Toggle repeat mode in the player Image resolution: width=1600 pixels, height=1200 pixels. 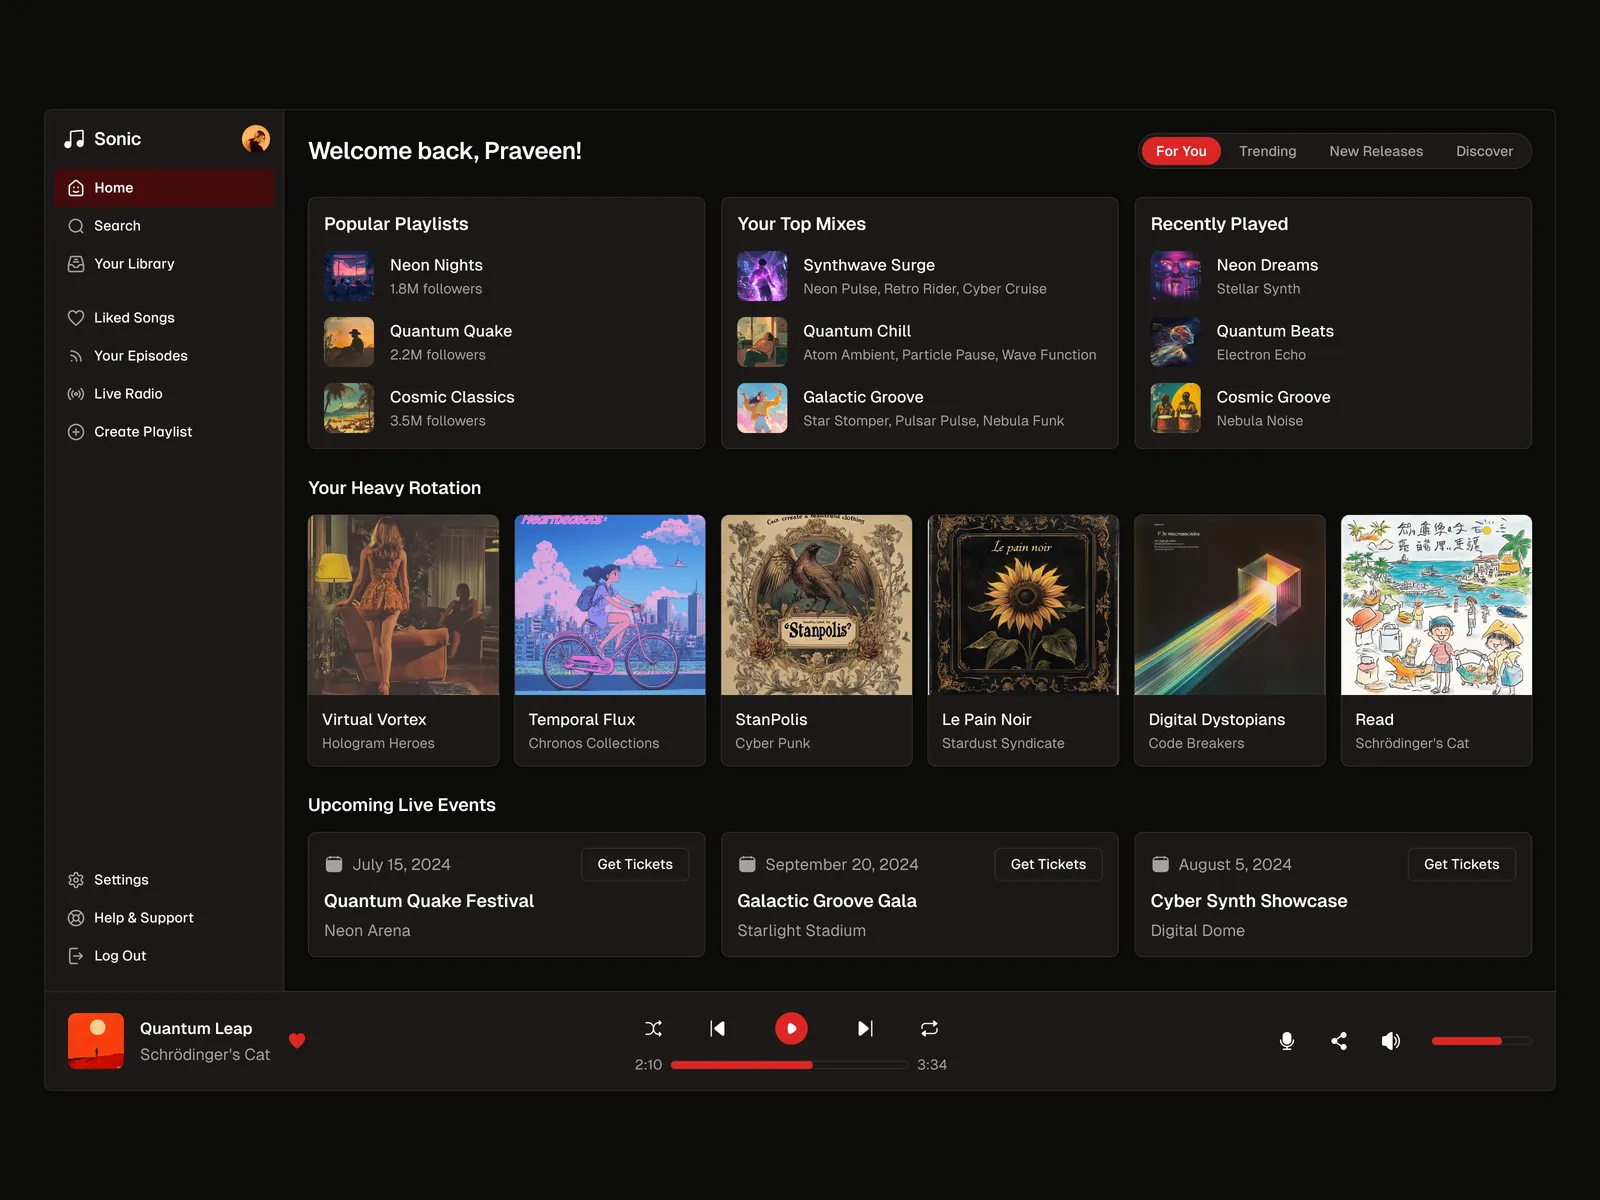(929, 1028)
